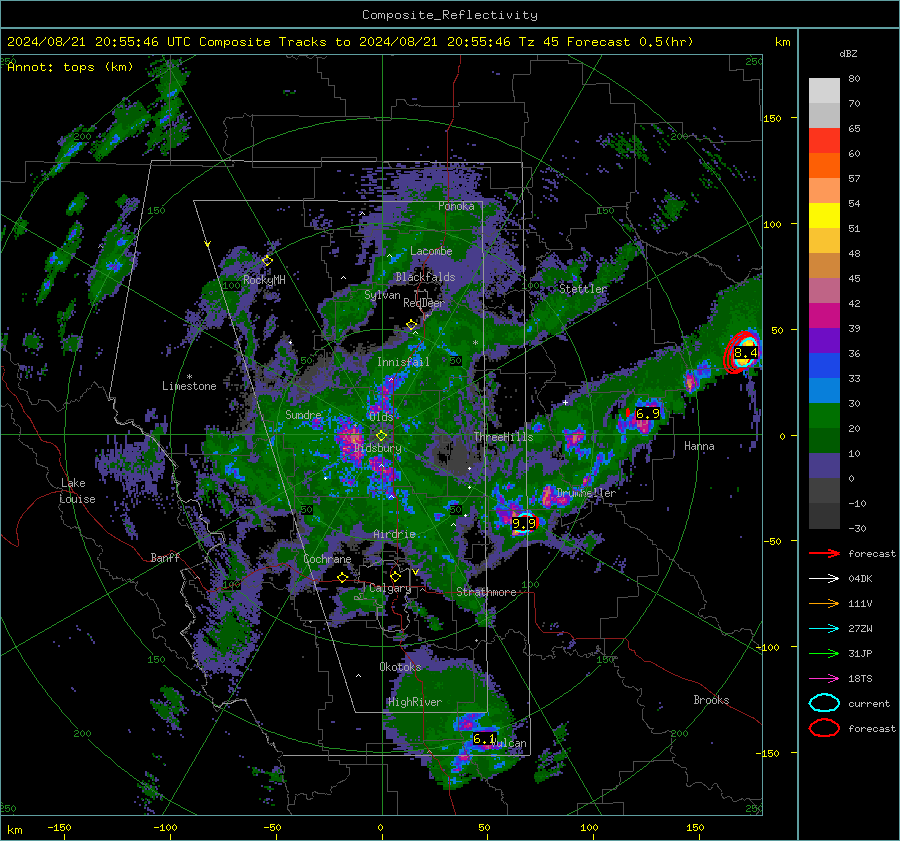Click the Brooks town label
Viewport: 900px width, 841px height.
(x=711, y=700)
